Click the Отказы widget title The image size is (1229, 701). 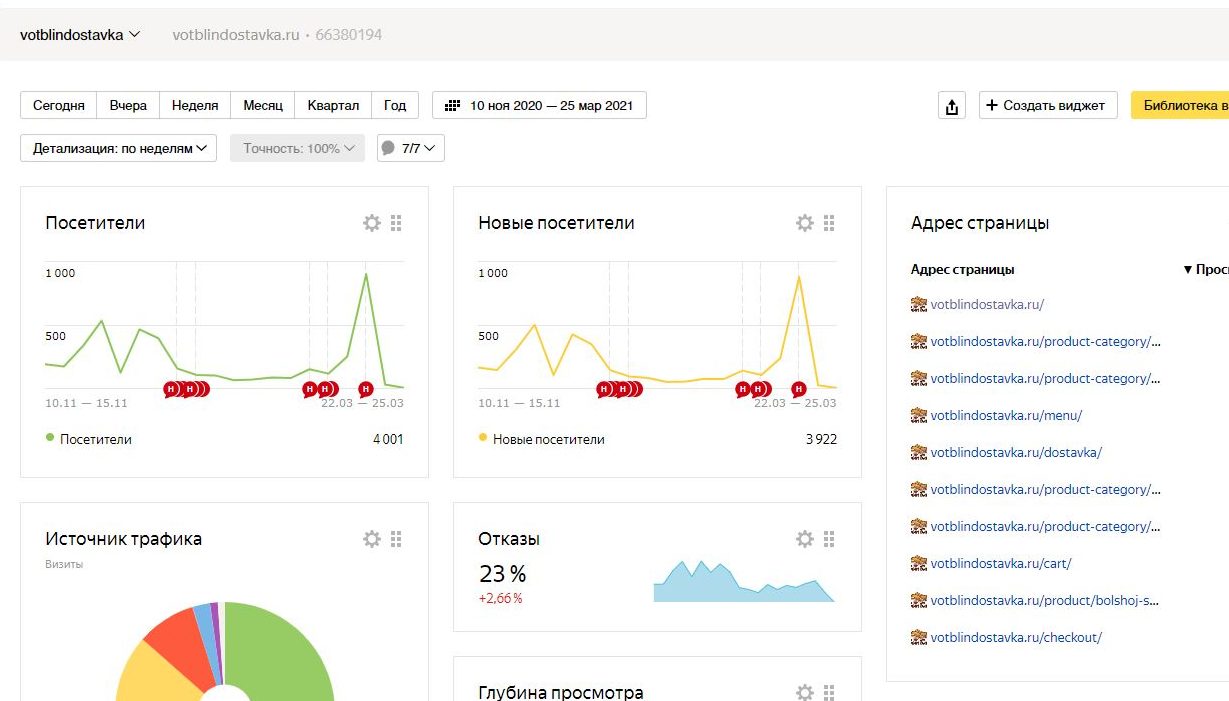(x=509, y=539)
